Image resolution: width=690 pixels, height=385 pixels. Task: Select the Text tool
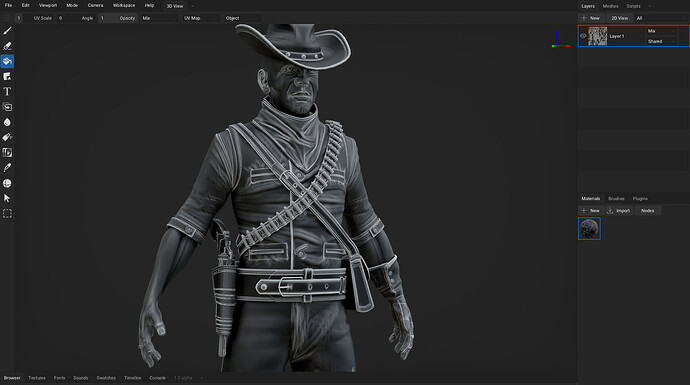(x=7, y=92)
